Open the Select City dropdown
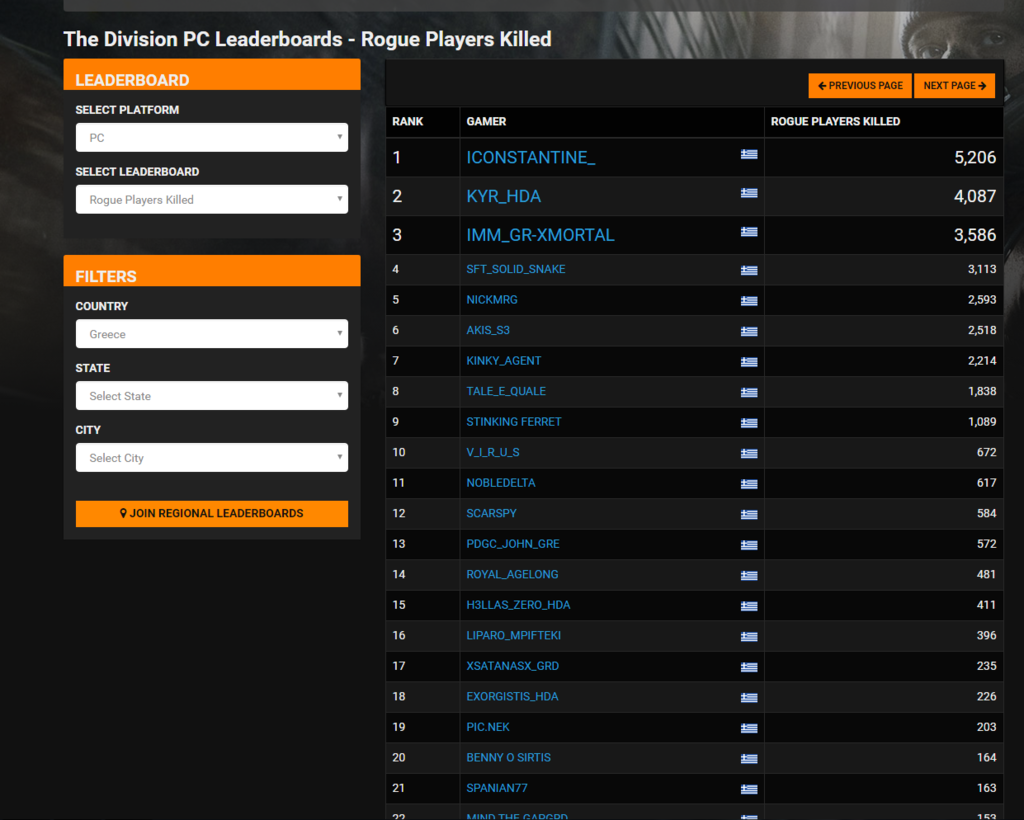 [x=211, y=458]
